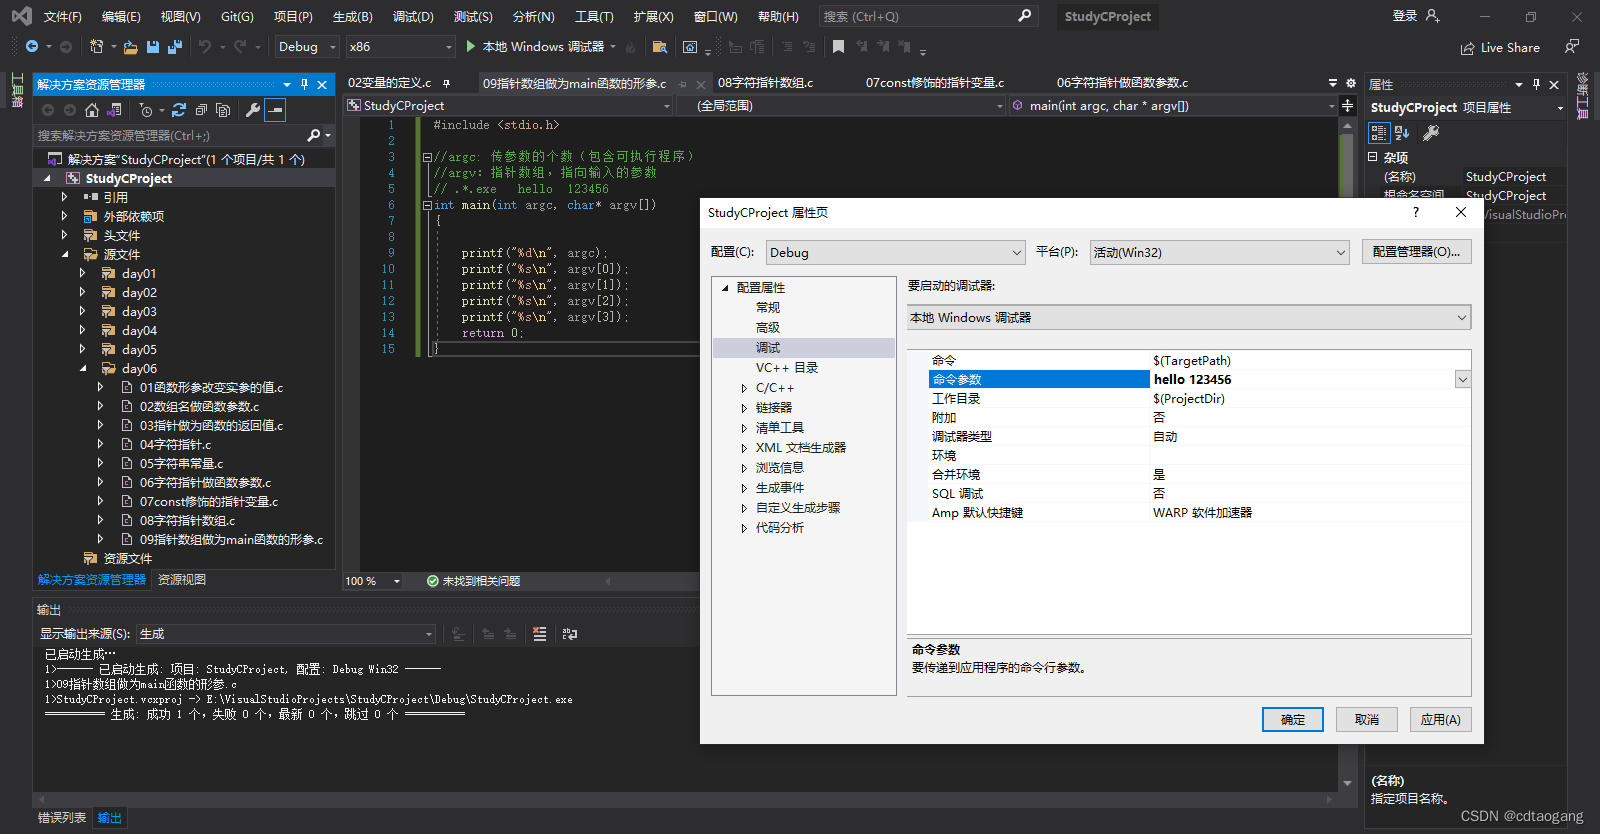
Task: Open 显示输出来源 生成 dropdown
Action: click(x=286, y=634)
